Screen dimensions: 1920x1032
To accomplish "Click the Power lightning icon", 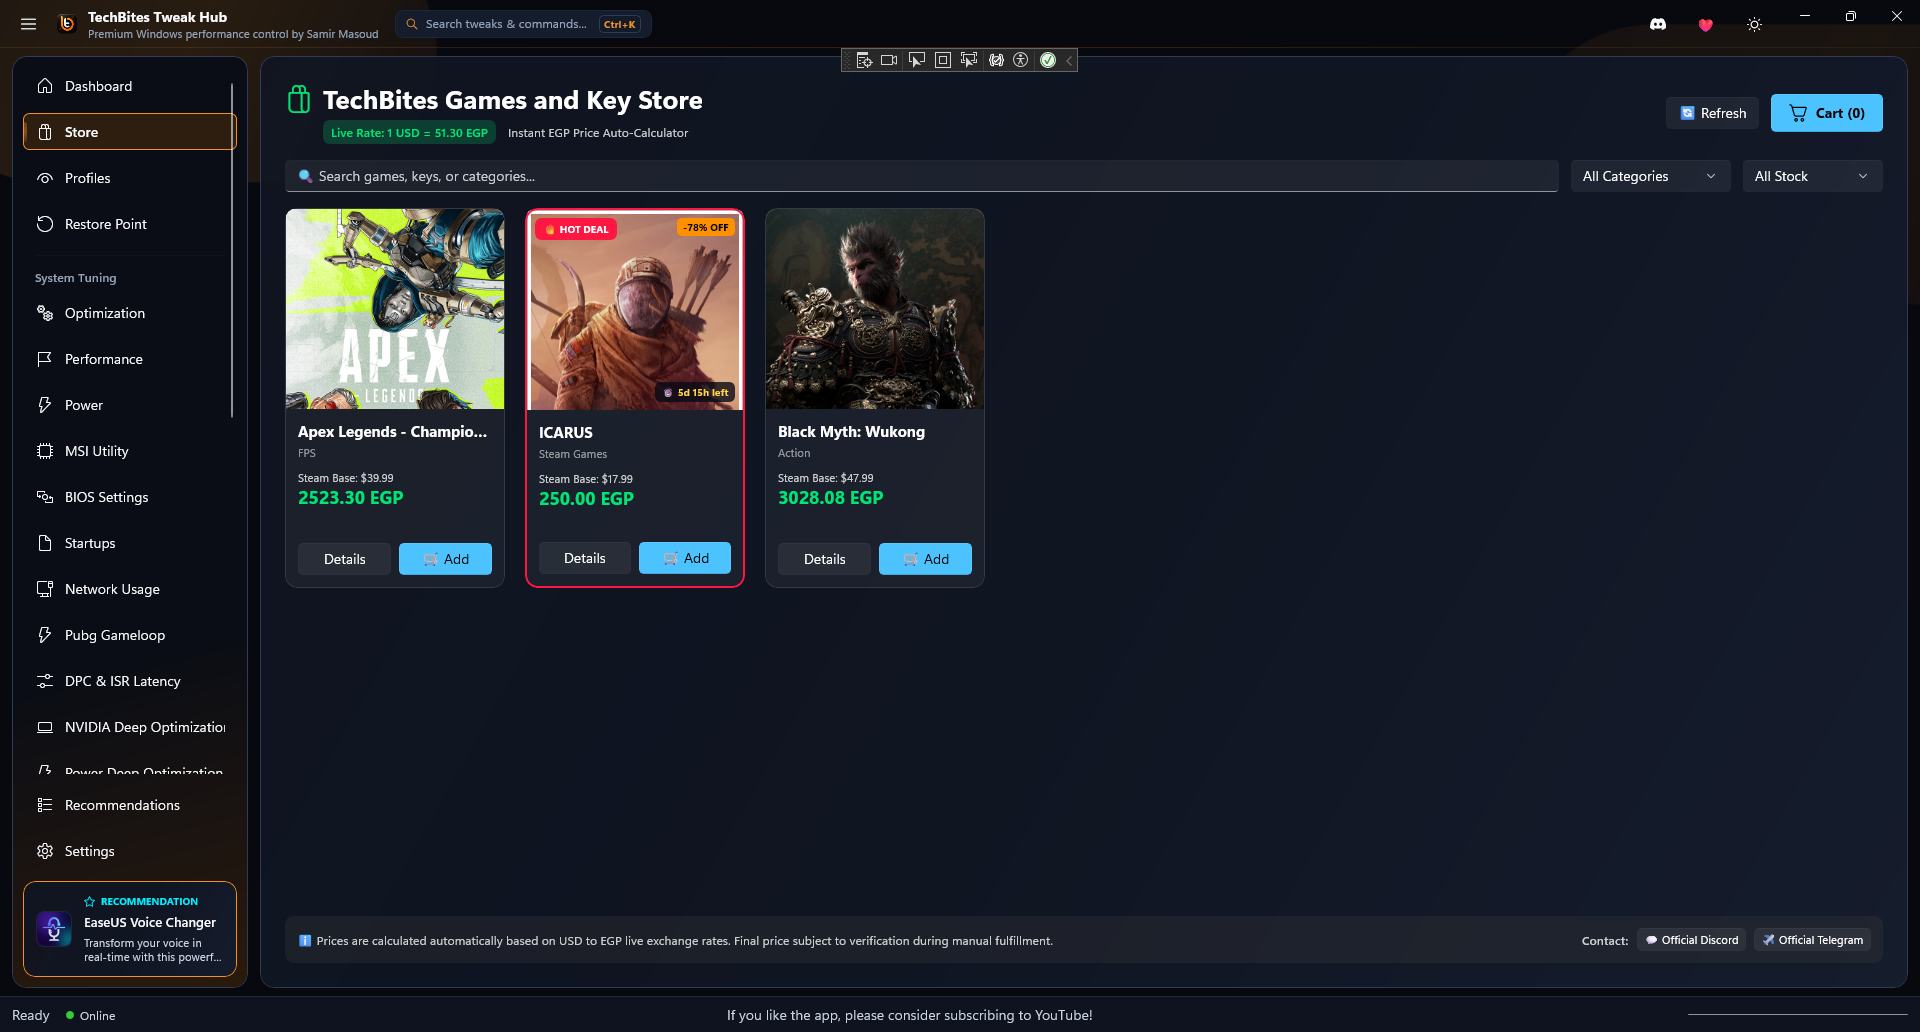I will pyautogui.click(x=45, y=405).
